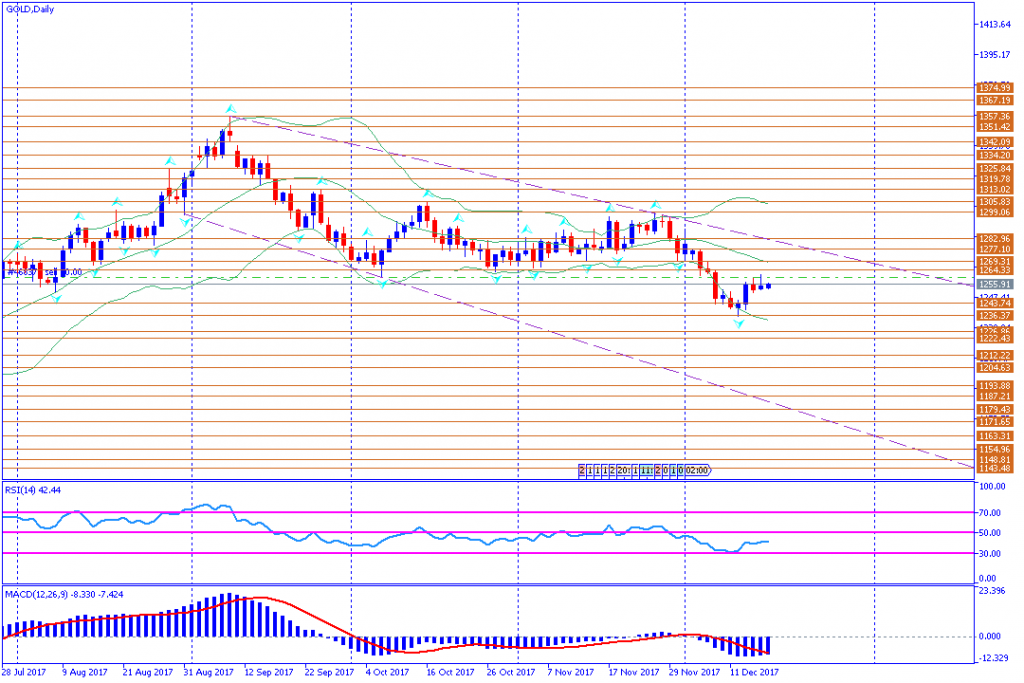Screen dimensions: 1024x683
Task: Select the '02:00' arrow-shaped event marker
Action: pyautogui.click(x=697, y=469)
